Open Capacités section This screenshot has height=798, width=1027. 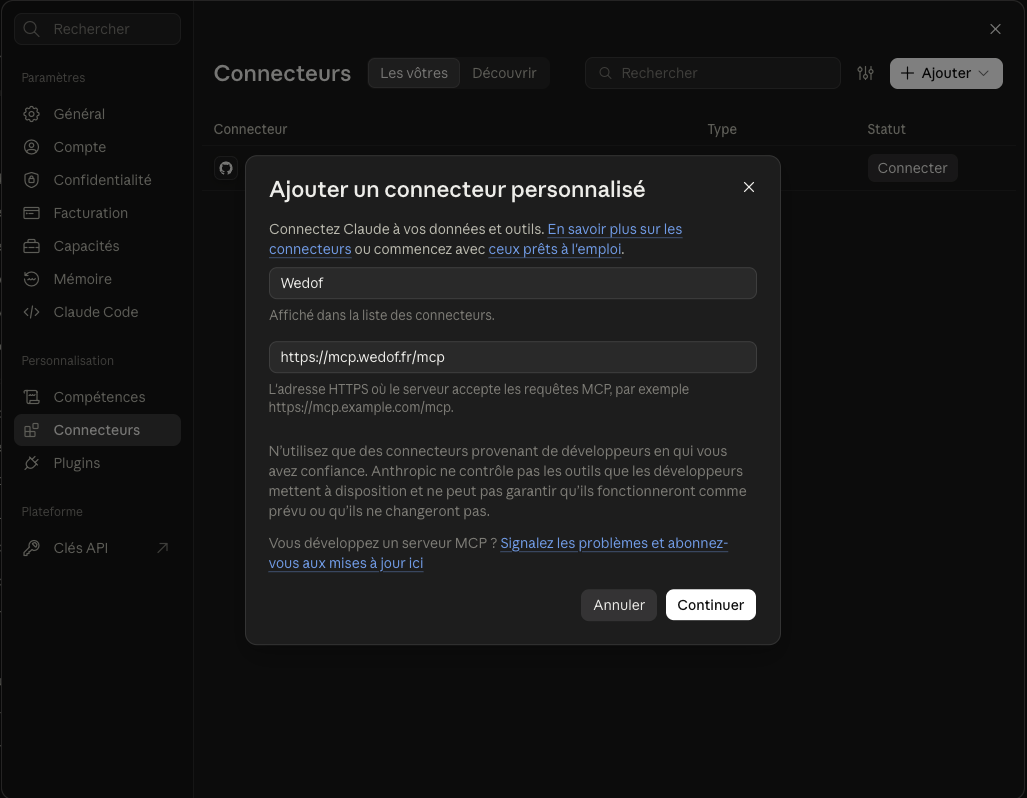[x=98, y=246]
